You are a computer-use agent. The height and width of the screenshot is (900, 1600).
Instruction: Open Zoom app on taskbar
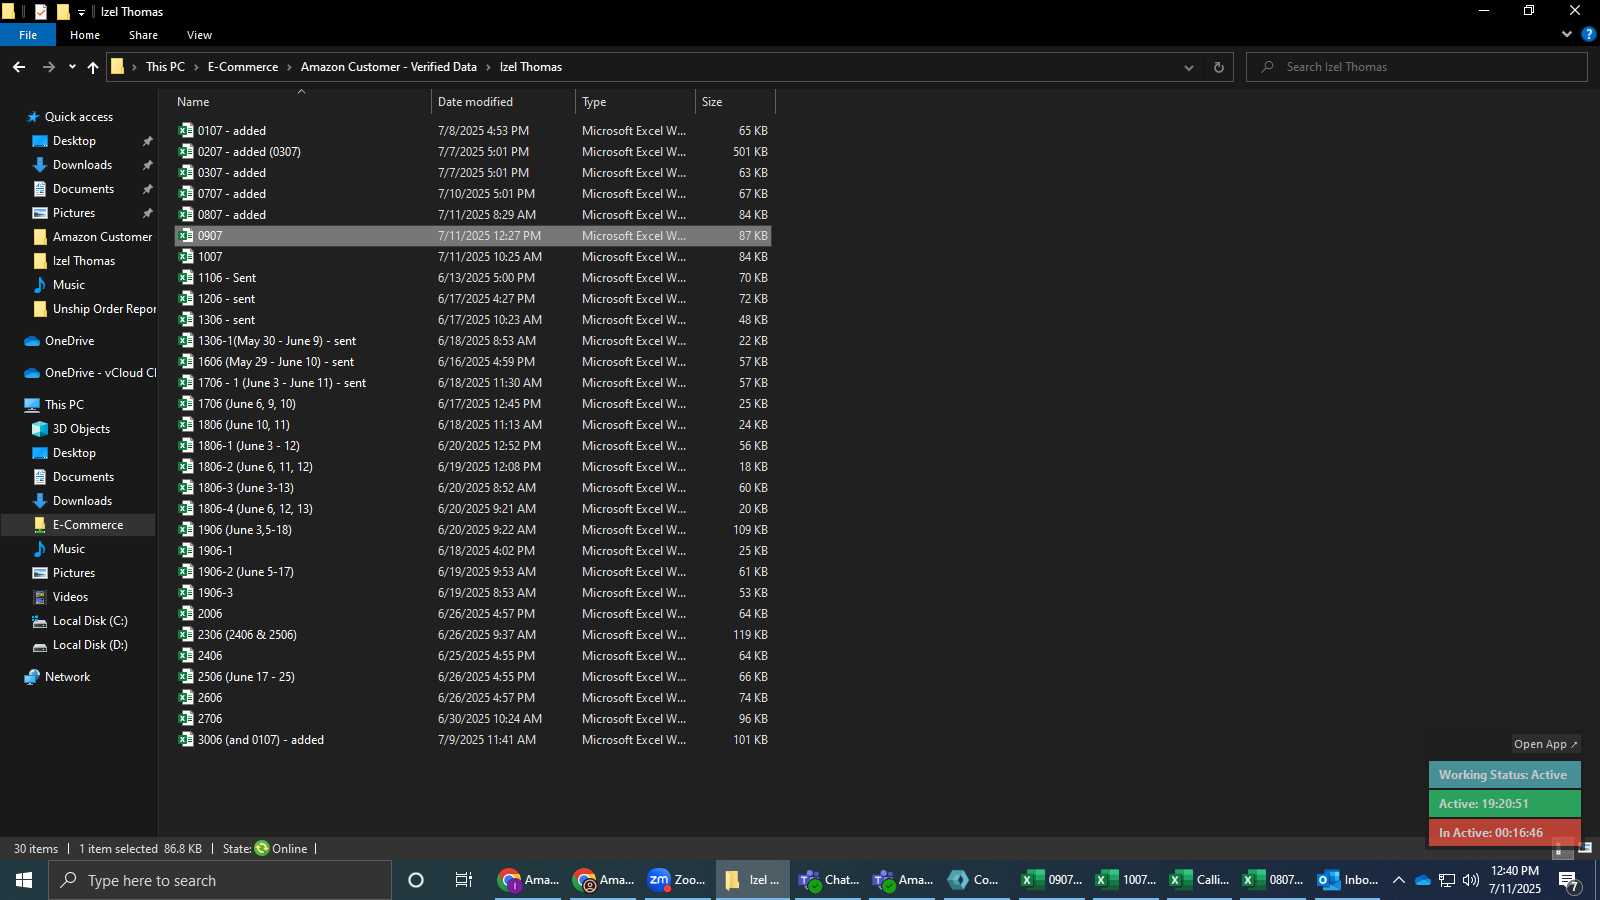pyautogui.click(x=677, y=880)
